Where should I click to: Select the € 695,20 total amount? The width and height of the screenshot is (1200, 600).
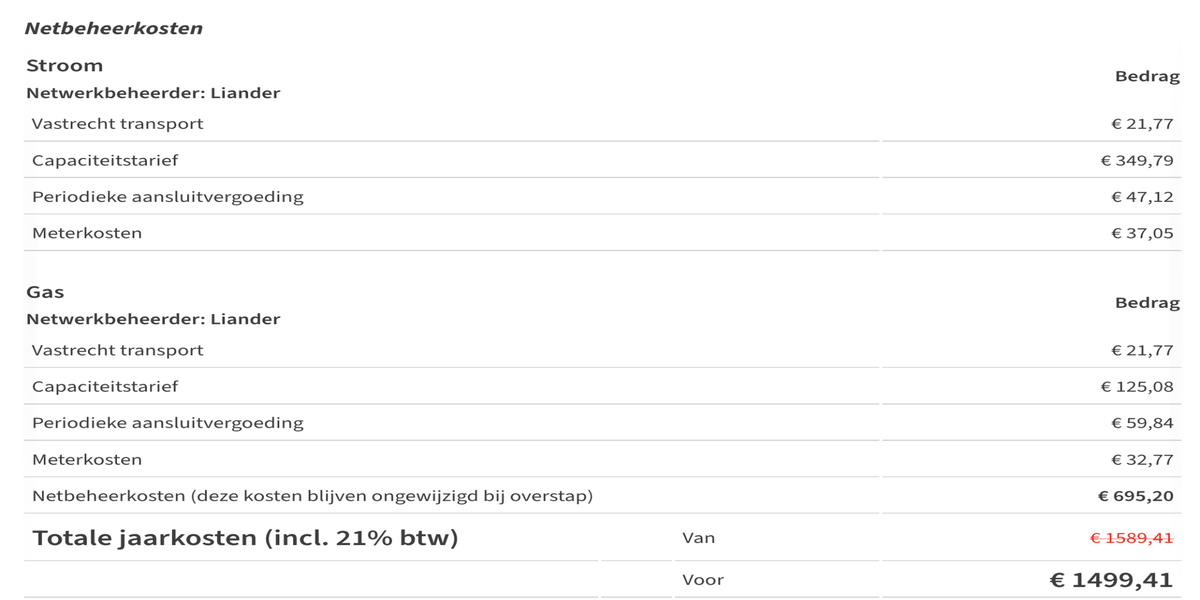point(1136,496)
